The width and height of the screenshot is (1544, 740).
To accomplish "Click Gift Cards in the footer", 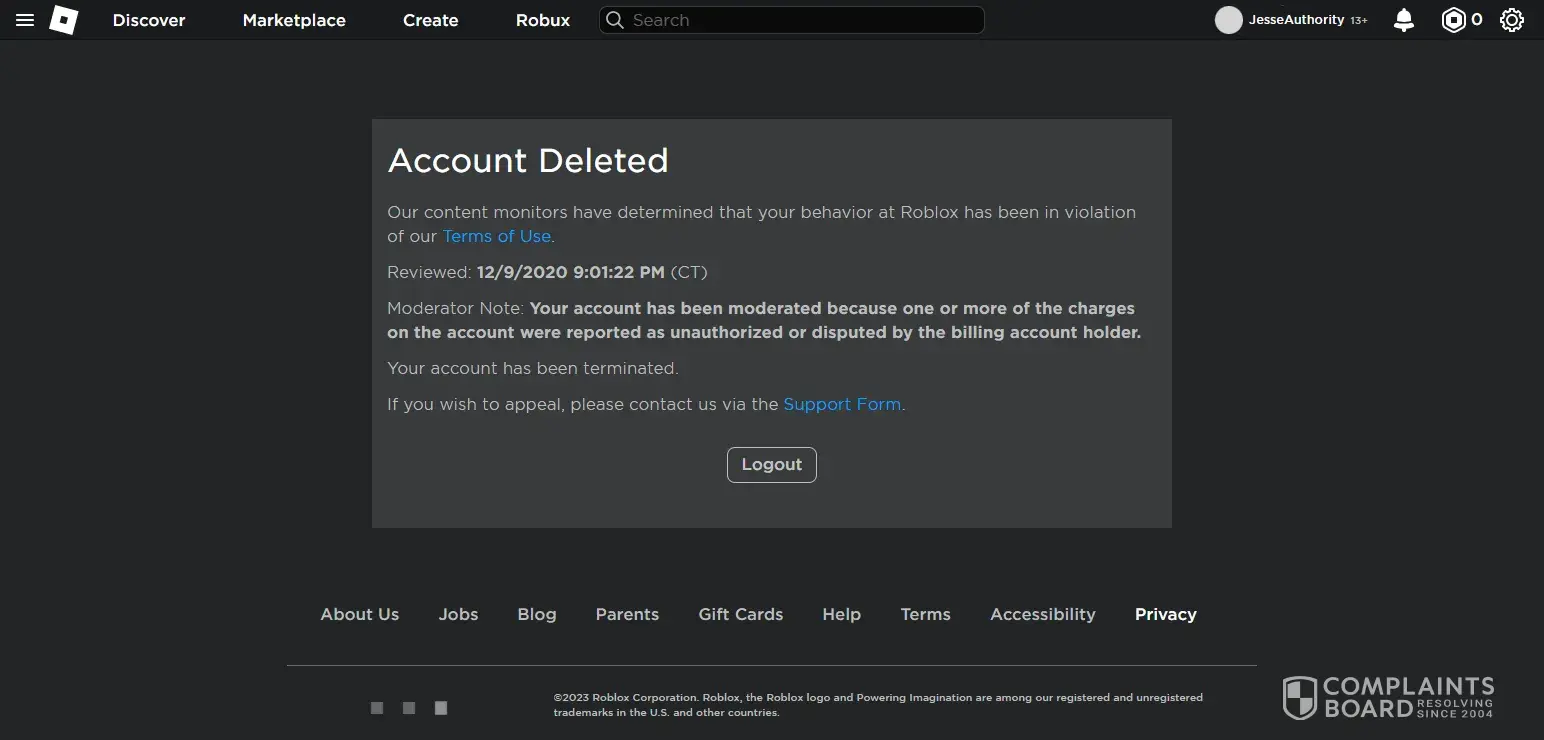I will tap(740, 615).
